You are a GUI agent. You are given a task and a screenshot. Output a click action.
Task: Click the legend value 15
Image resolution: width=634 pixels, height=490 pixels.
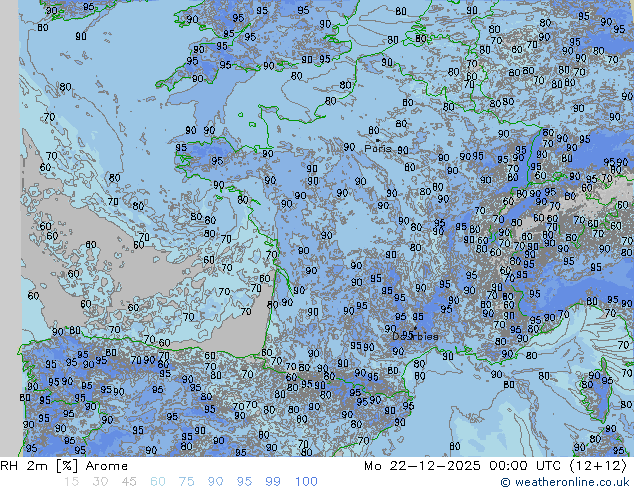71,482
